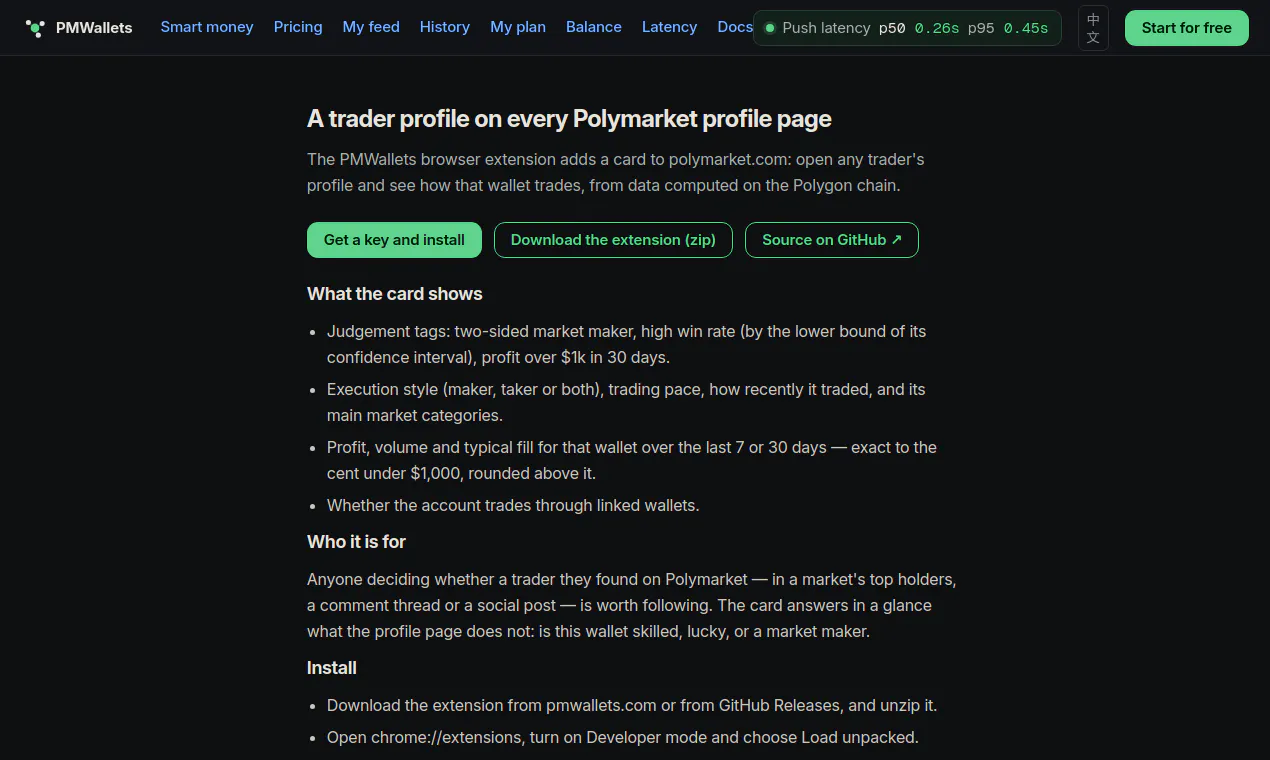
Task: Click the 'Judgement tags' bullet text
Action: (x=627, y=344)
